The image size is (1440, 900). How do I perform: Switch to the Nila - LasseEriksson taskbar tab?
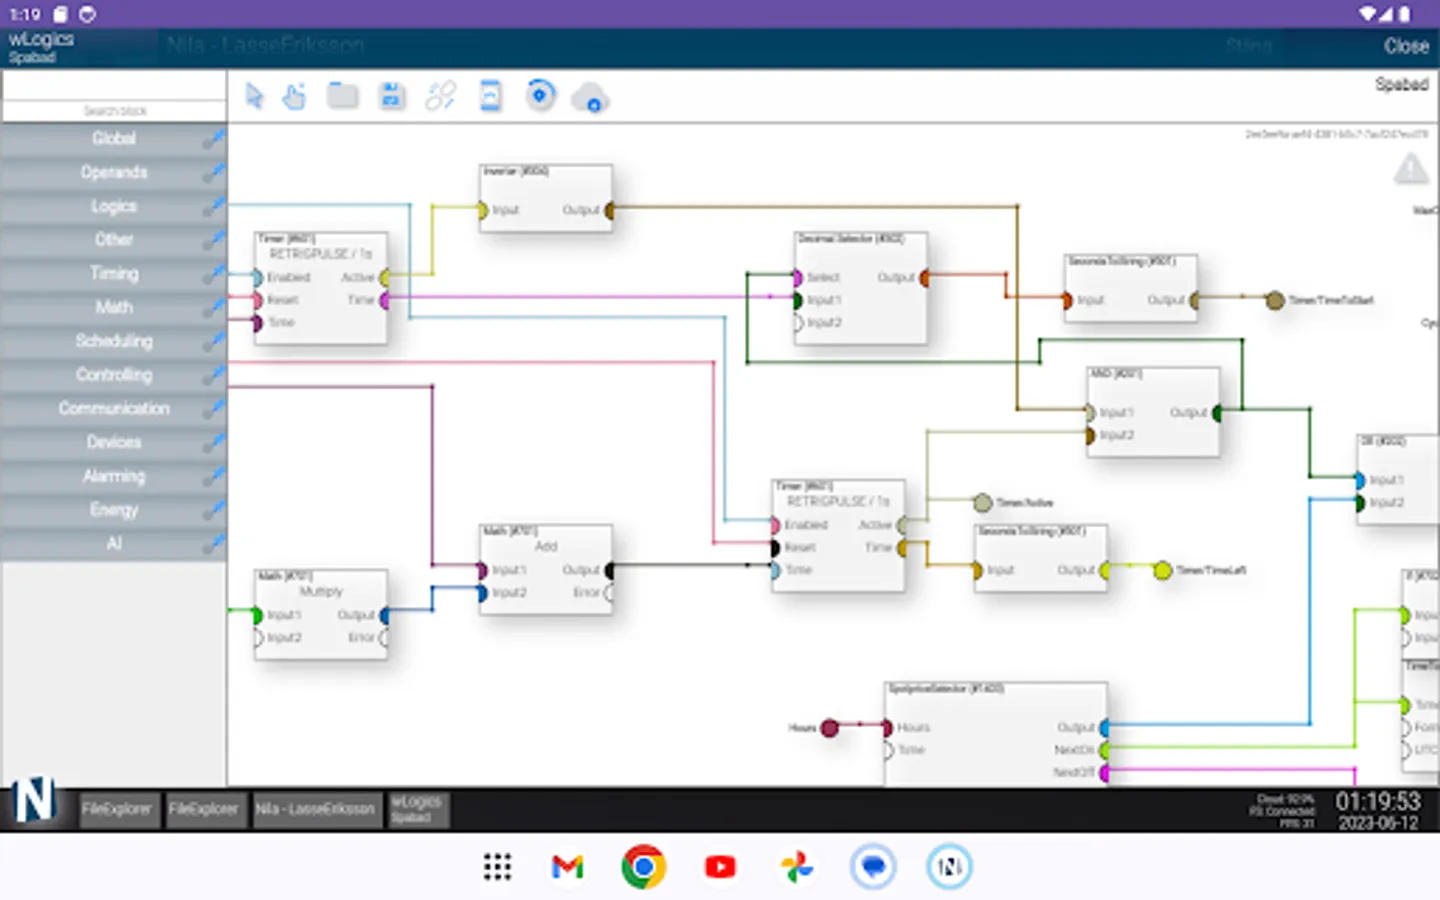(x=315, y=809)
